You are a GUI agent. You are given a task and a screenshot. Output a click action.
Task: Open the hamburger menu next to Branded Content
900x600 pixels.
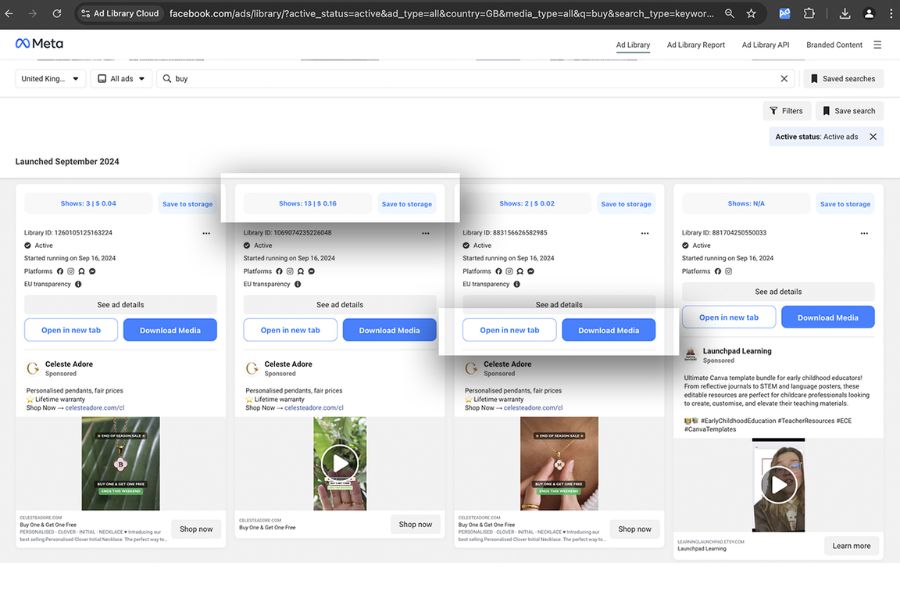click(878, 45)
